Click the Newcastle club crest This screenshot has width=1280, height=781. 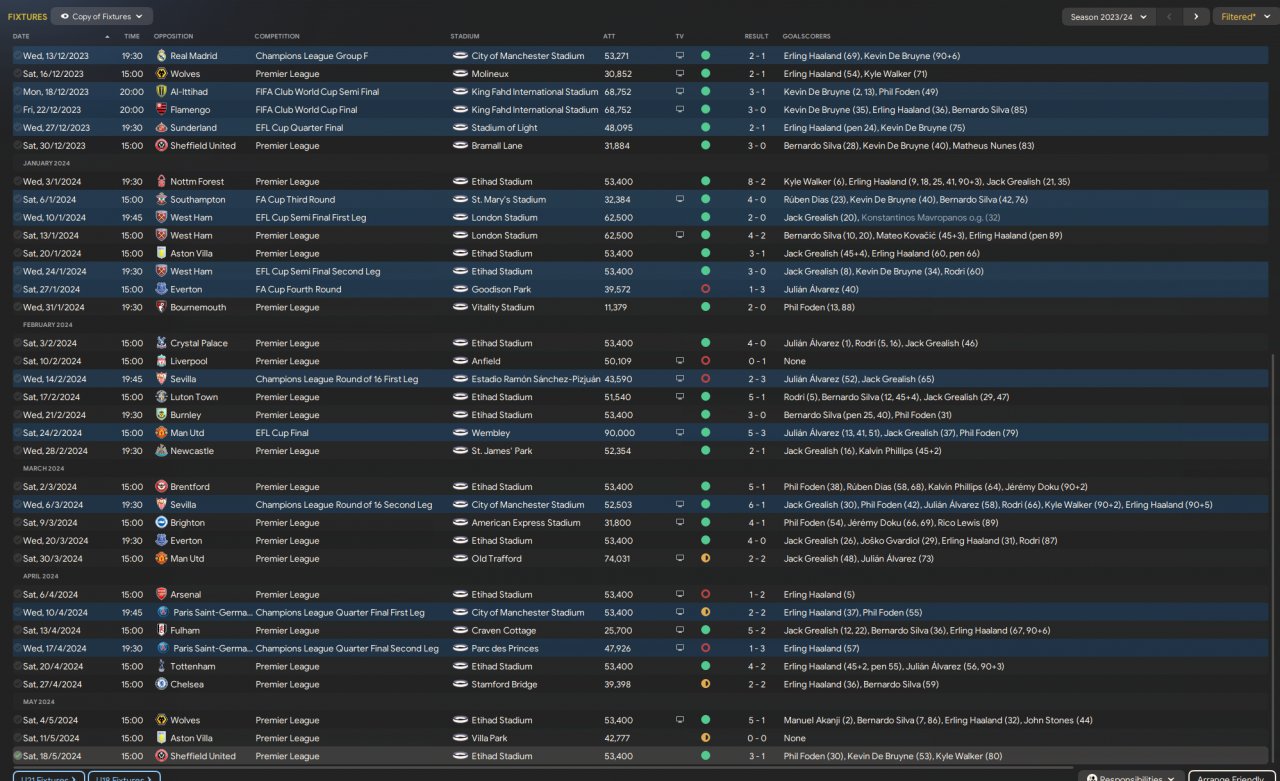pyautogui.click(x=162, y=452)
